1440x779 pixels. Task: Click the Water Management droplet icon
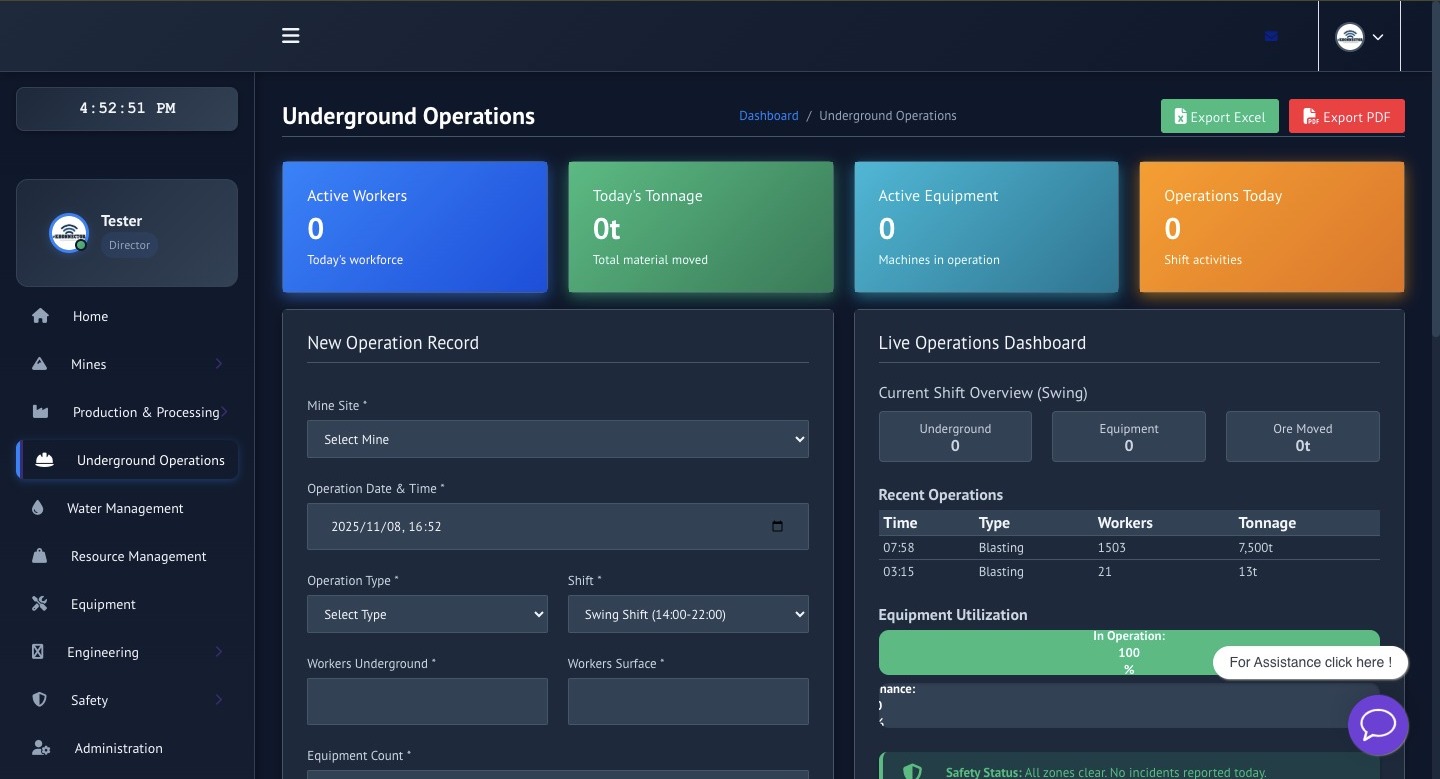tap(38, 508)
